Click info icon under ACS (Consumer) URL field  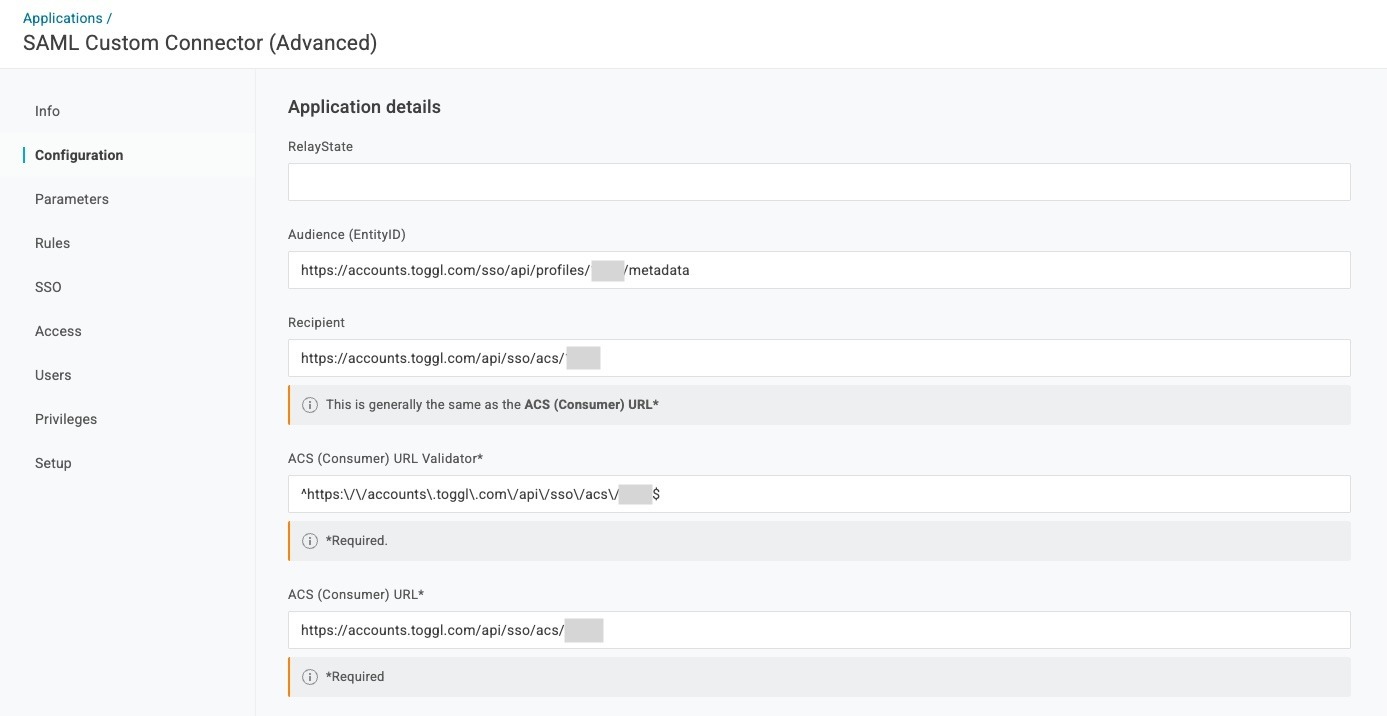coord(310,677)
